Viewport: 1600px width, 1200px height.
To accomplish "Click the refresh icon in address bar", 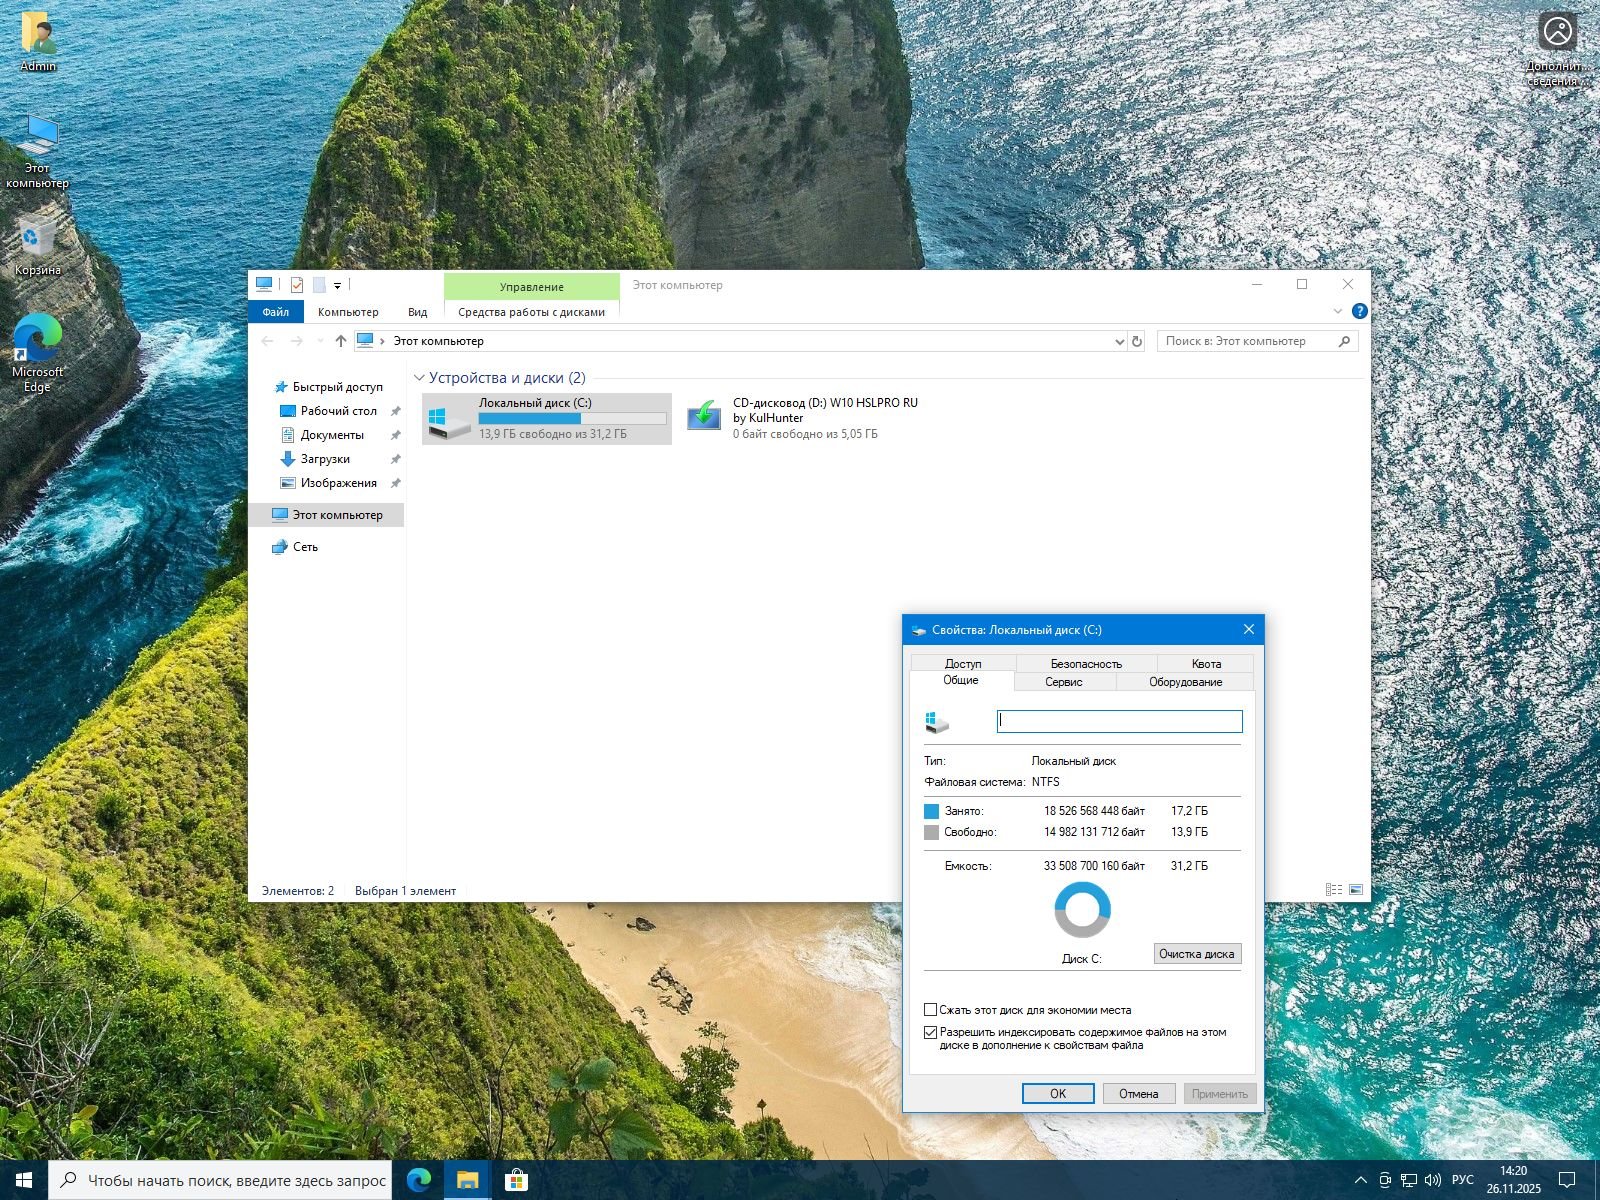I will 1136,341.
